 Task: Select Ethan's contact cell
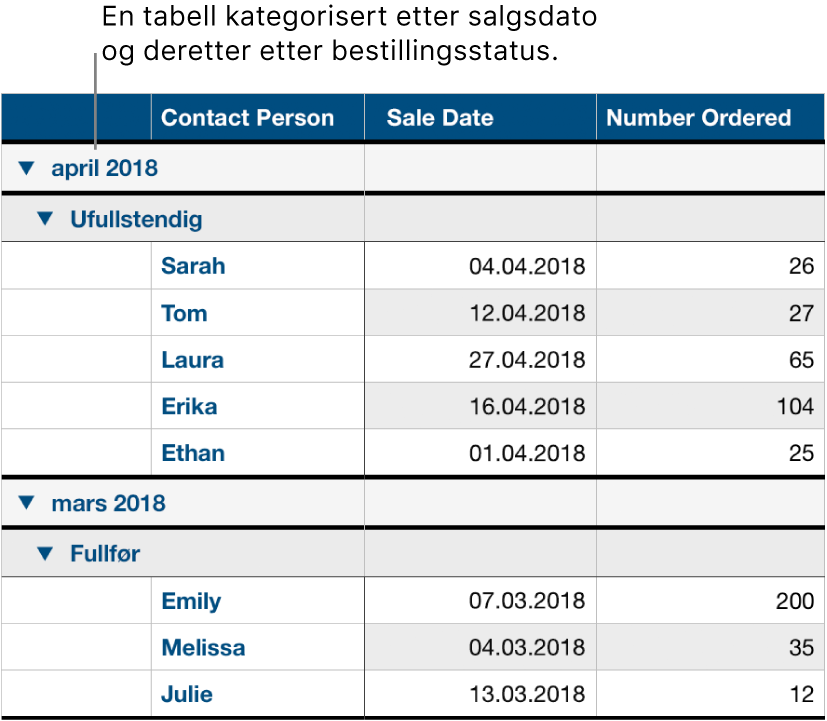[192, 453]
